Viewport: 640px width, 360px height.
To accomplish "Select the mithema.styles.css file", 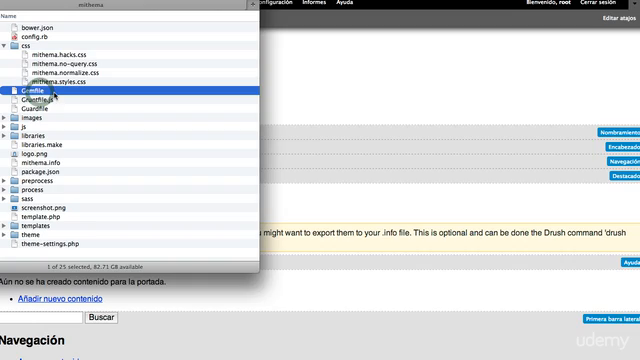I will tap(59, 82).
